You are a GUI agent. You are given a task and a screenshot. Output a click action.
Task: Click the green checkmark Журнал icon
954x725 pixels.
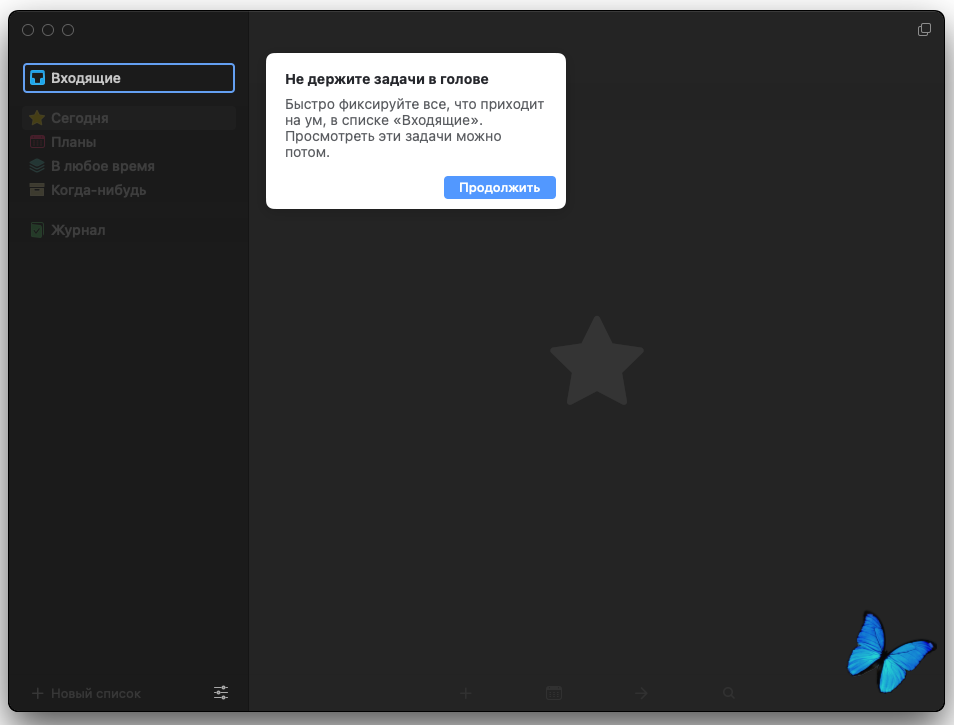pyautogui.click(x=37, y=230)
